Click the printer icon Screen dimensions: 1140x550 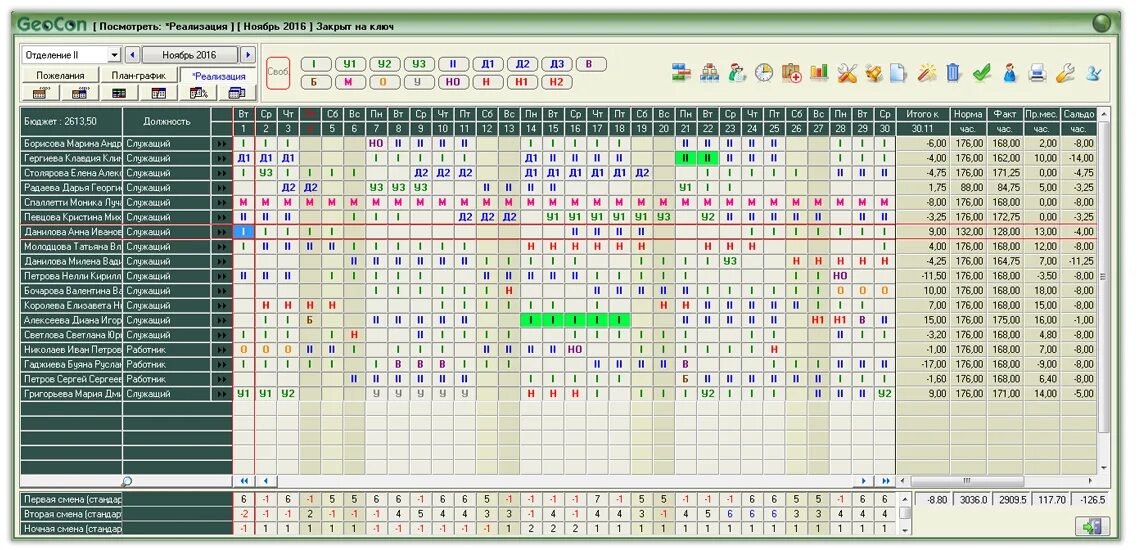[x=1037, y=72]
